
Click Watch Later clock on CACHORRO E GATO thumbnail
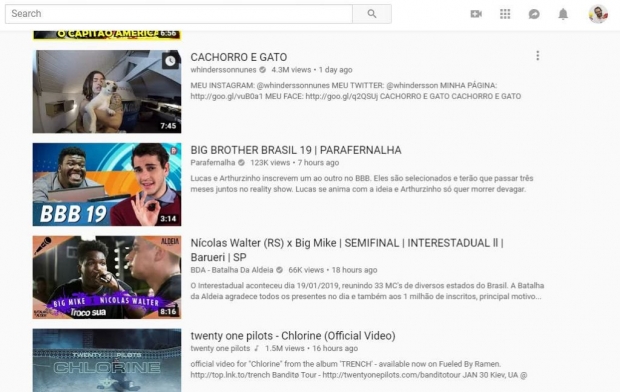pos(170,61)
